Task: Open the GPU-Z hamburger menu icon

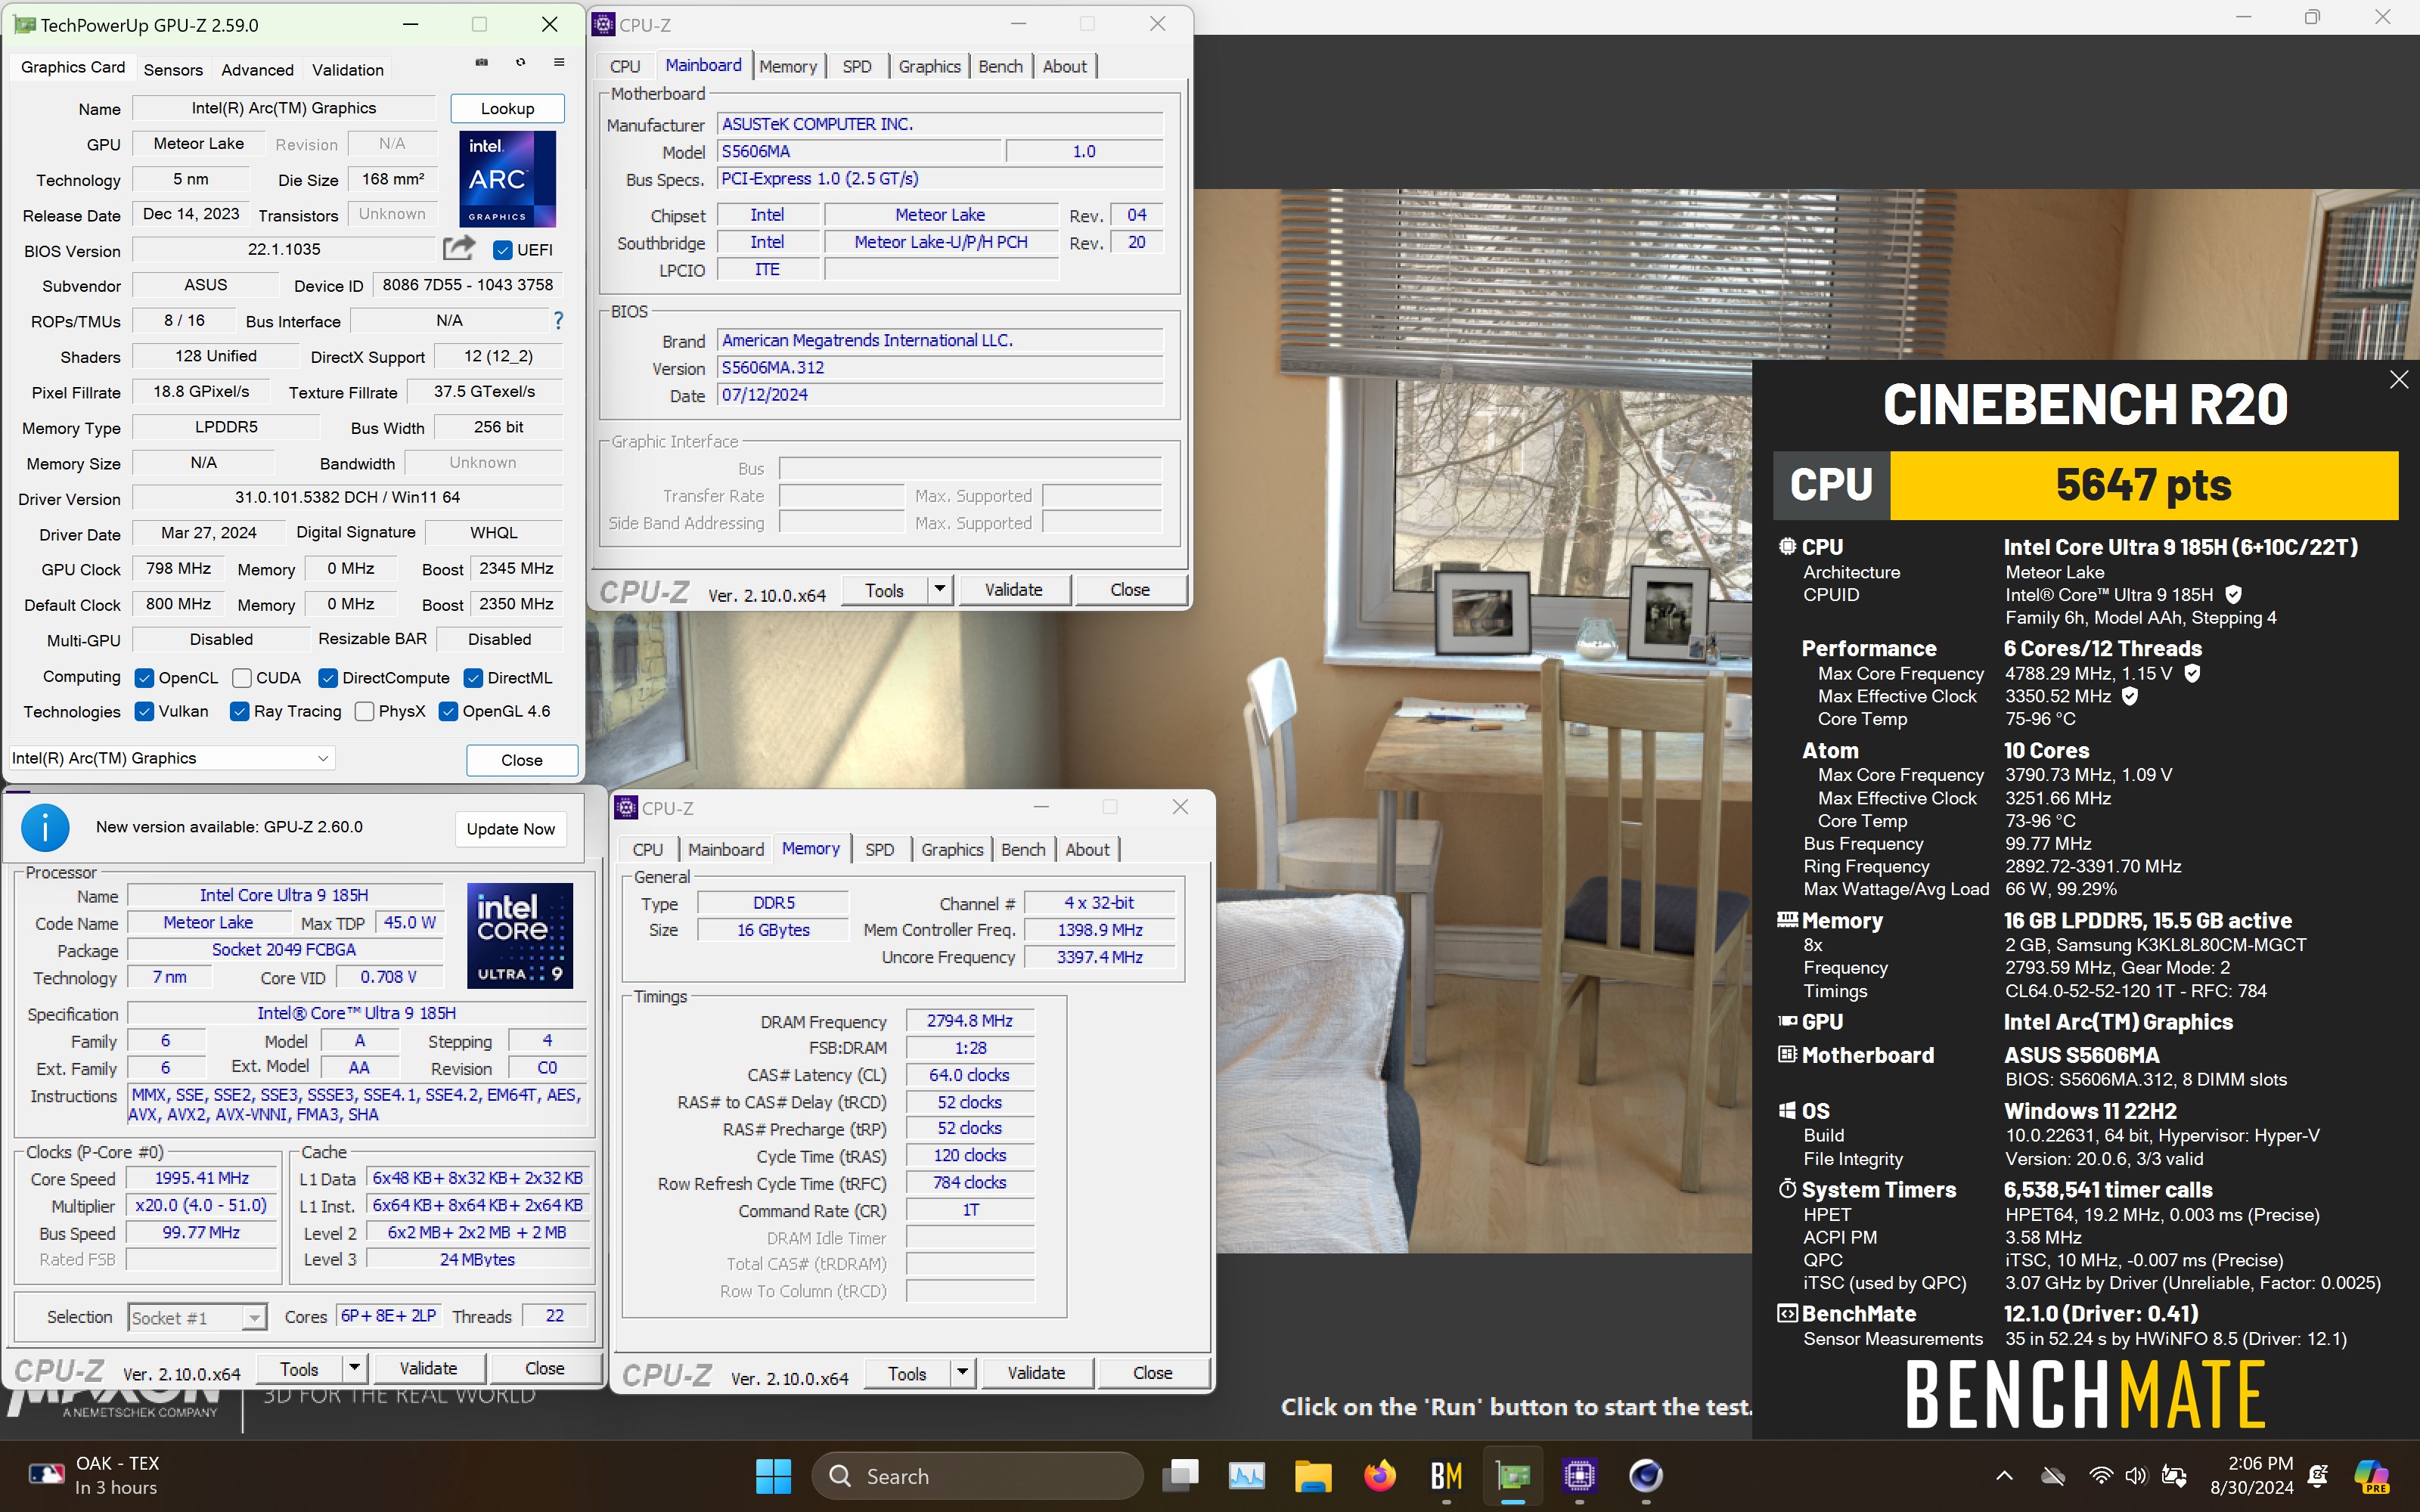Action: tap(559, 63)
